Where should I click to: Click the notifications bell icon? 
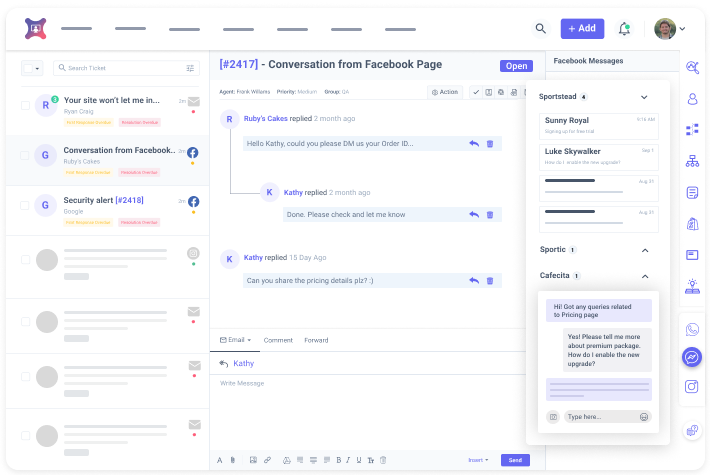pos(625,29)
